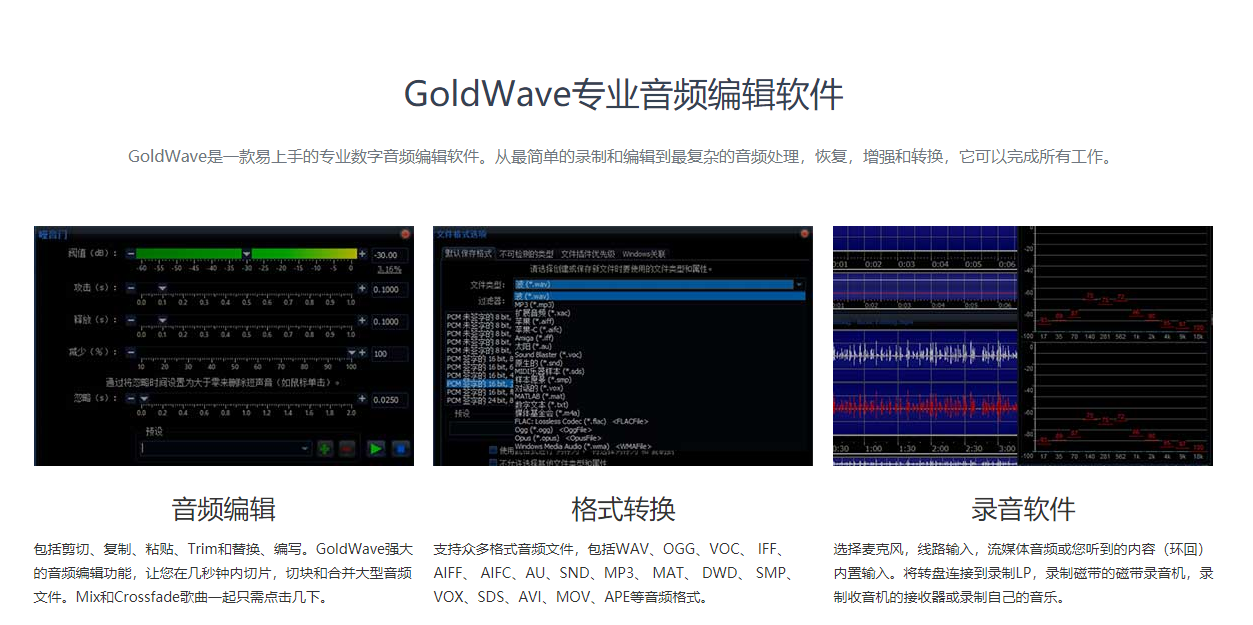Click the plus button on 减少 (%) row
Viewport: 1253px width, 625px height.
tap(362, 352)
